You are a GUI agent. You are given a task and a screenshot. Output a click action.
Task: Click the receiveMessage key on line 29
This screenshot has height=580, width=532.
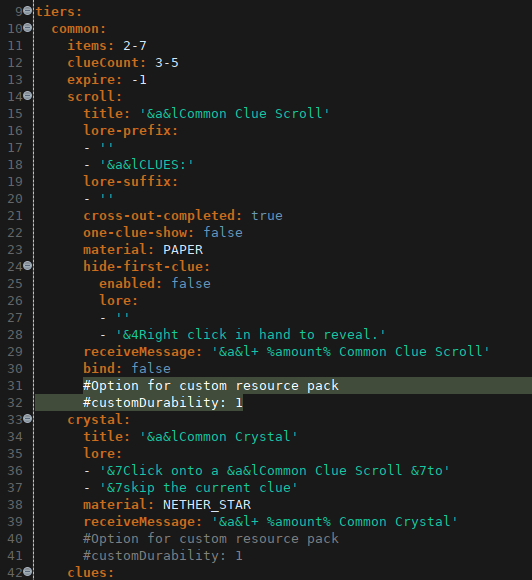[143, 352]
